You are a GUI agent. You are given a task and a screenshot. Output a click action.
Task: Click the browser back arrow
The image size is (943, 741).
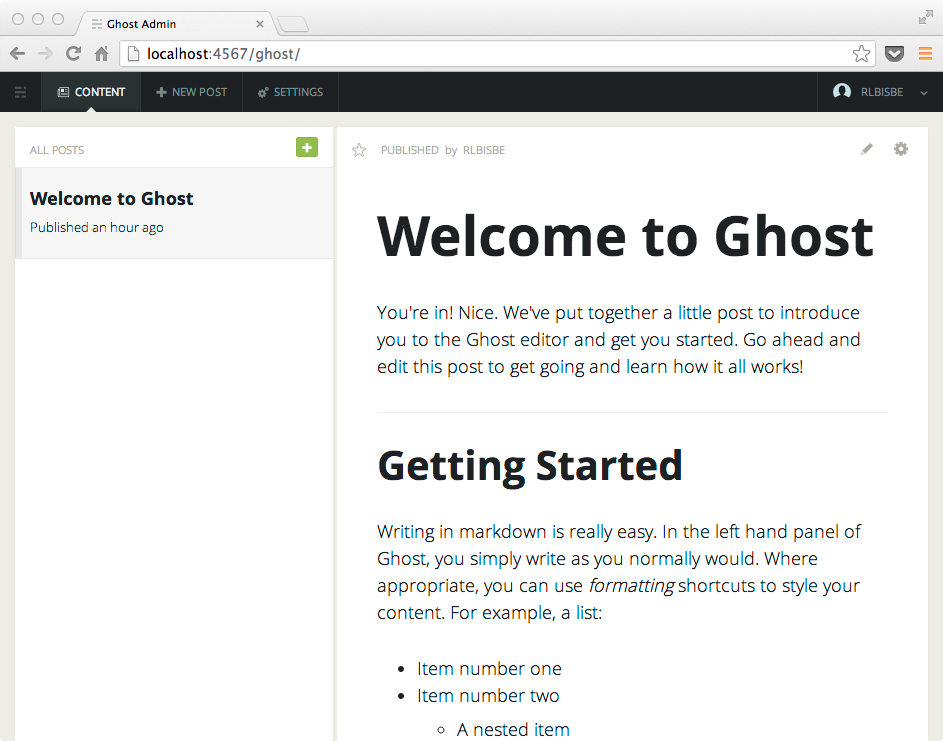click(17, 54)
